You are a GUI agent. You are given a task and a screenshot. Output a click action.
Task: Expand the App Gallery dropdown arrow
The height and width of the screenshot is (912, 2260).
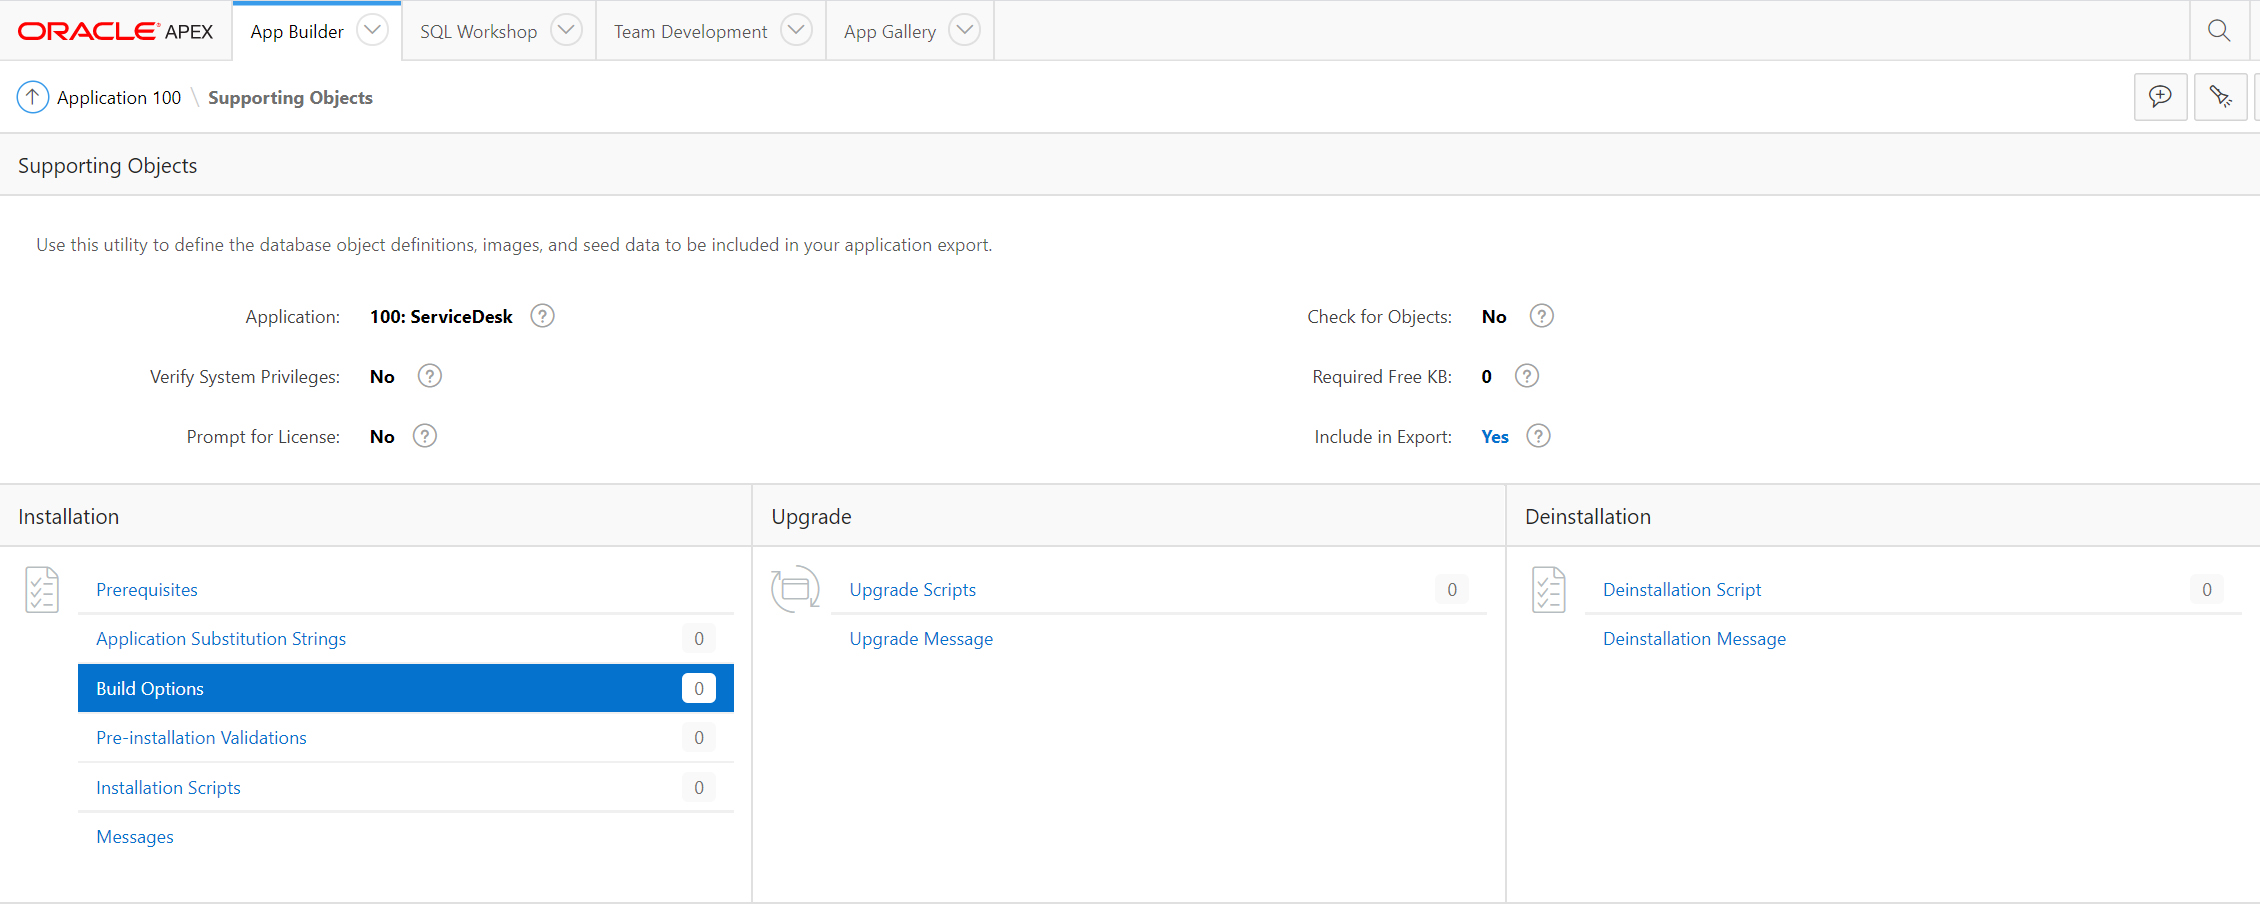click(964, 30)
